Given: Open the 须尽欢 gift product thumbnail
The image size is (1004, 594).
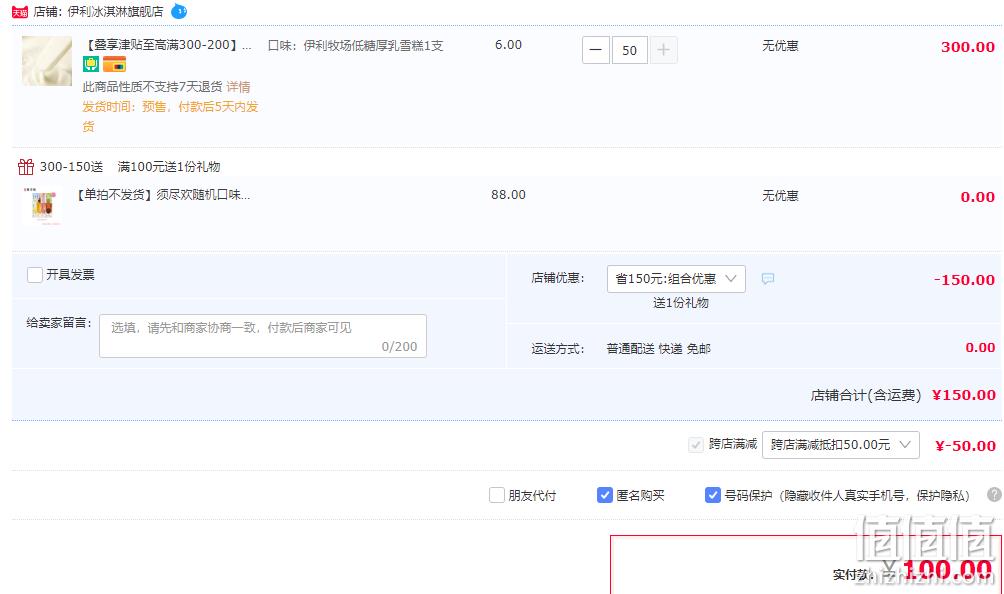Looking at the screenshot, I should 43,206.
